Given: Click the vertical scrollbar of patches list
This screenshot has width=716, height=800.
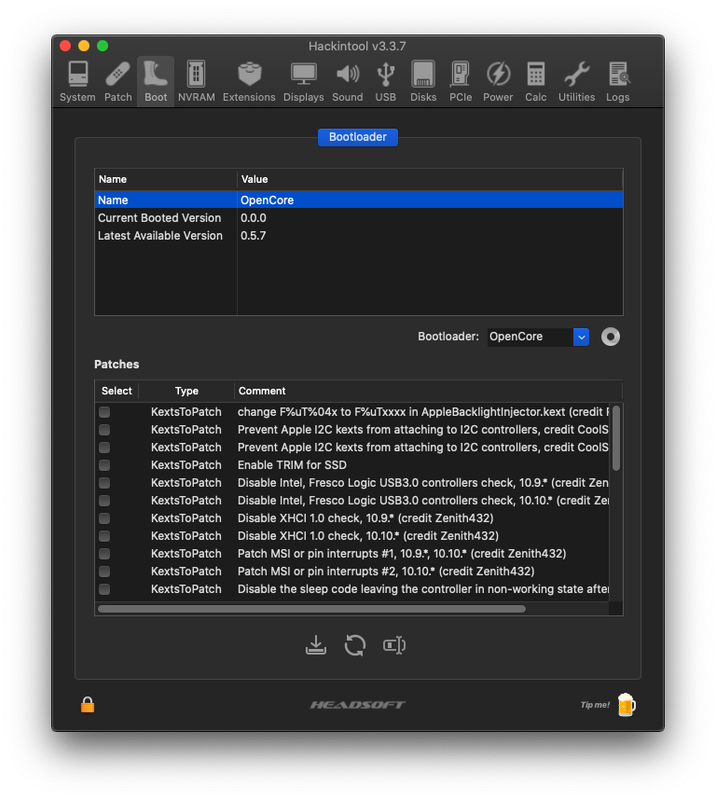Looking at the screenshot, I should click(x=616, y=438).
